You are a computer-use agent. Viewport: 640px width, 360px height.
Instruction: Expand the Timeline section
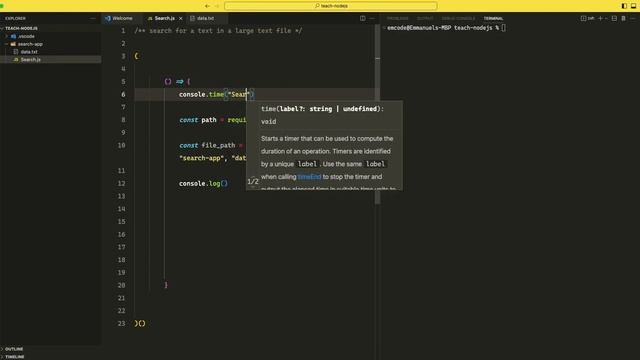(x=51, y=357)
